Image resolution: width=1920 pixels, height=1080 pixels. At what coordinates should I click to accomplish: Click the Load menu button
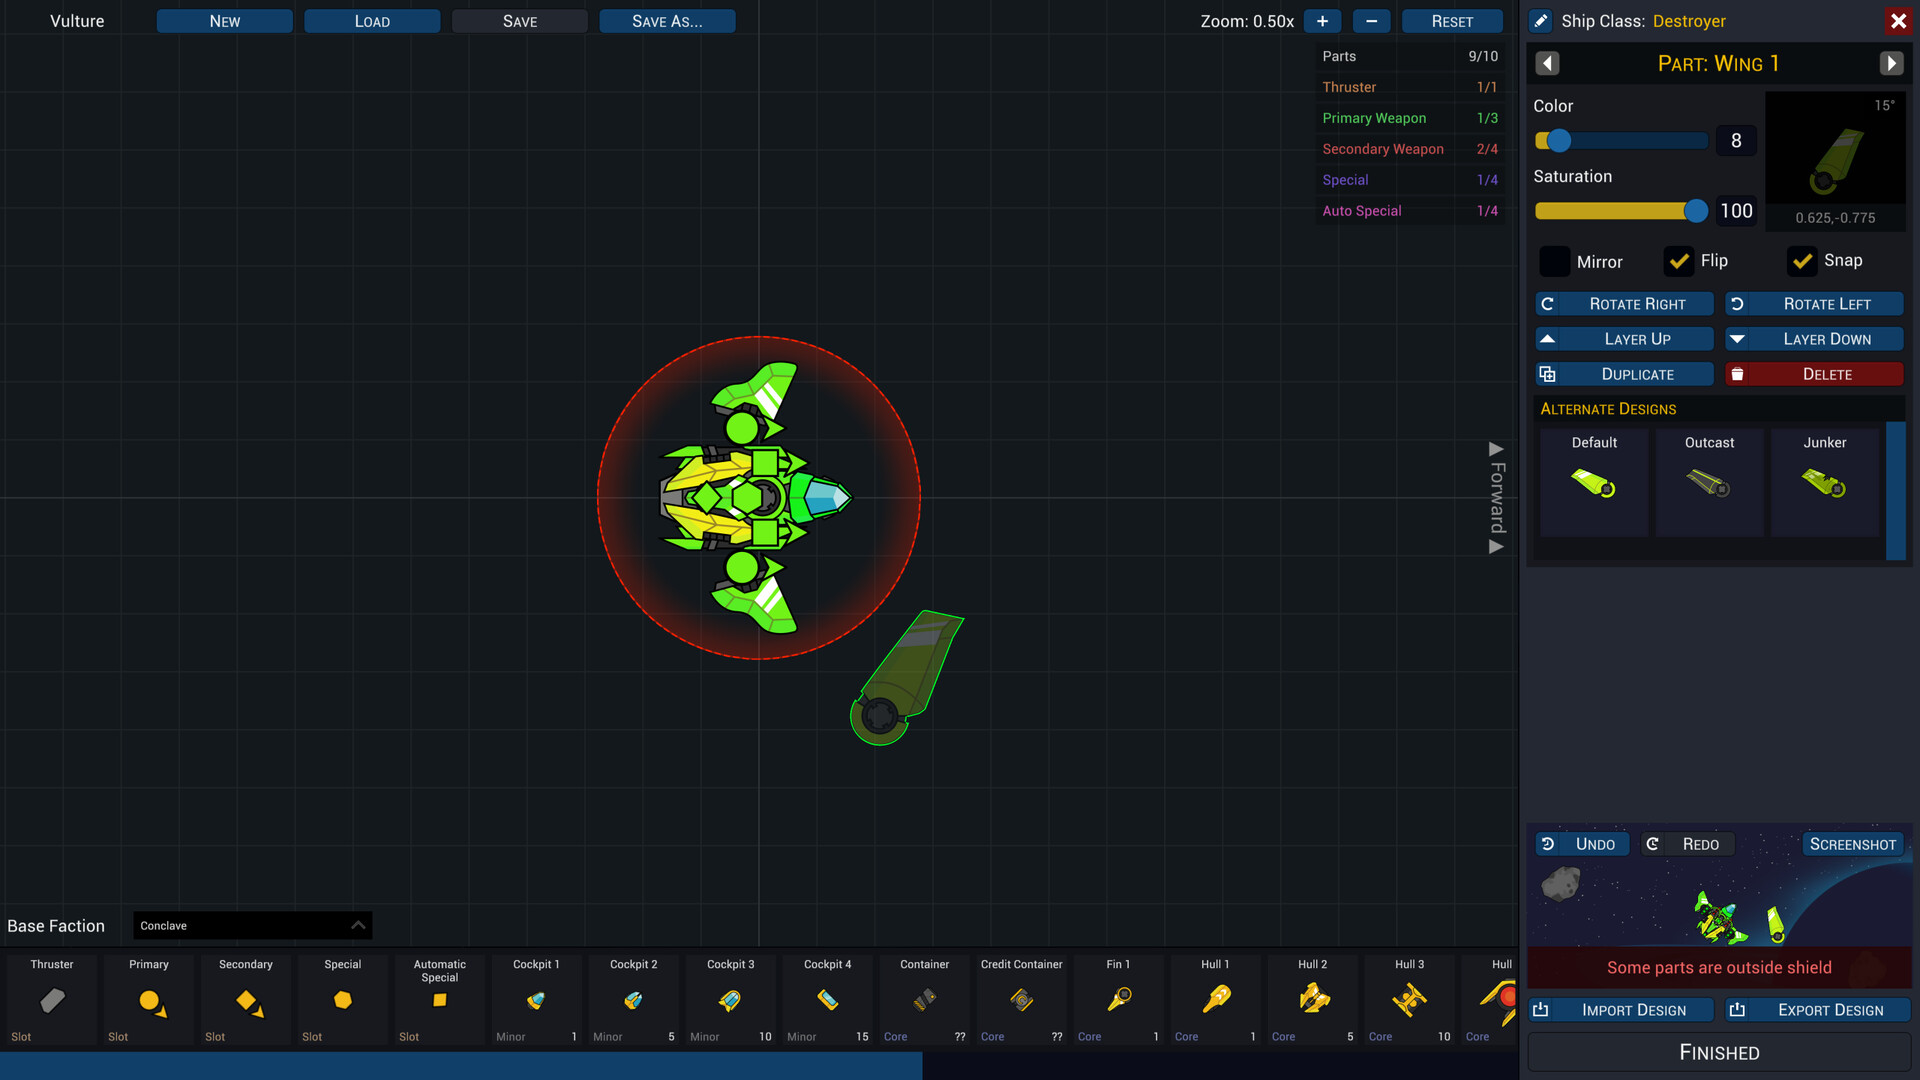372,21
